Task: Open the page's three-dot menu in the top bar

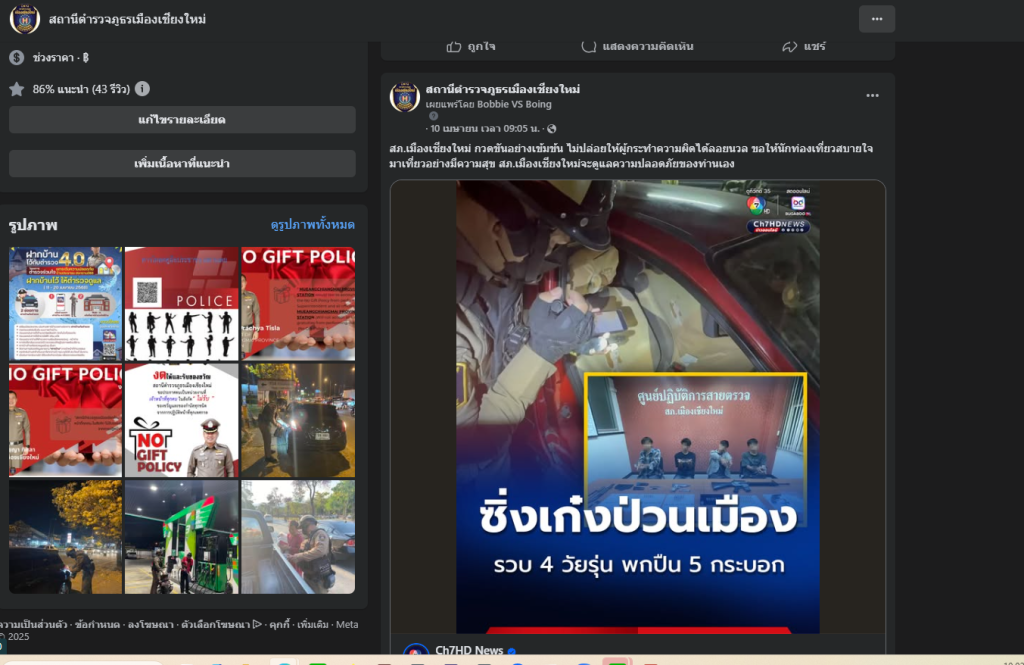Action: tap(876, 19)
